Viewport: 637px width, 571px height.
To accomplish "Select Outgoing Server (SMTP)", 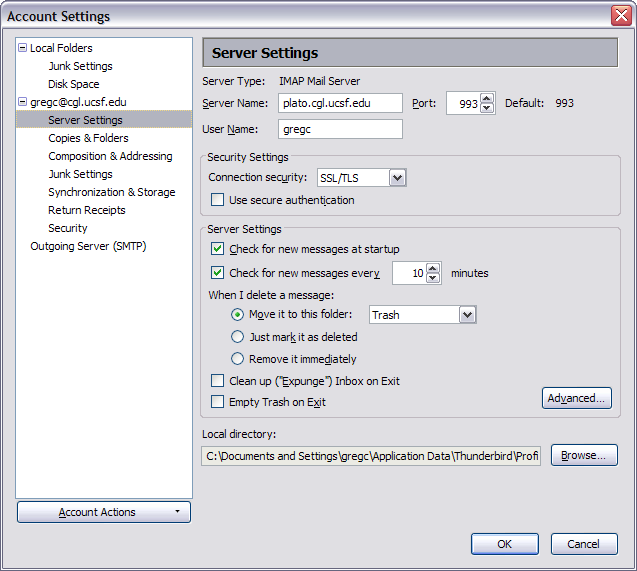I will (x=88, y=246).
